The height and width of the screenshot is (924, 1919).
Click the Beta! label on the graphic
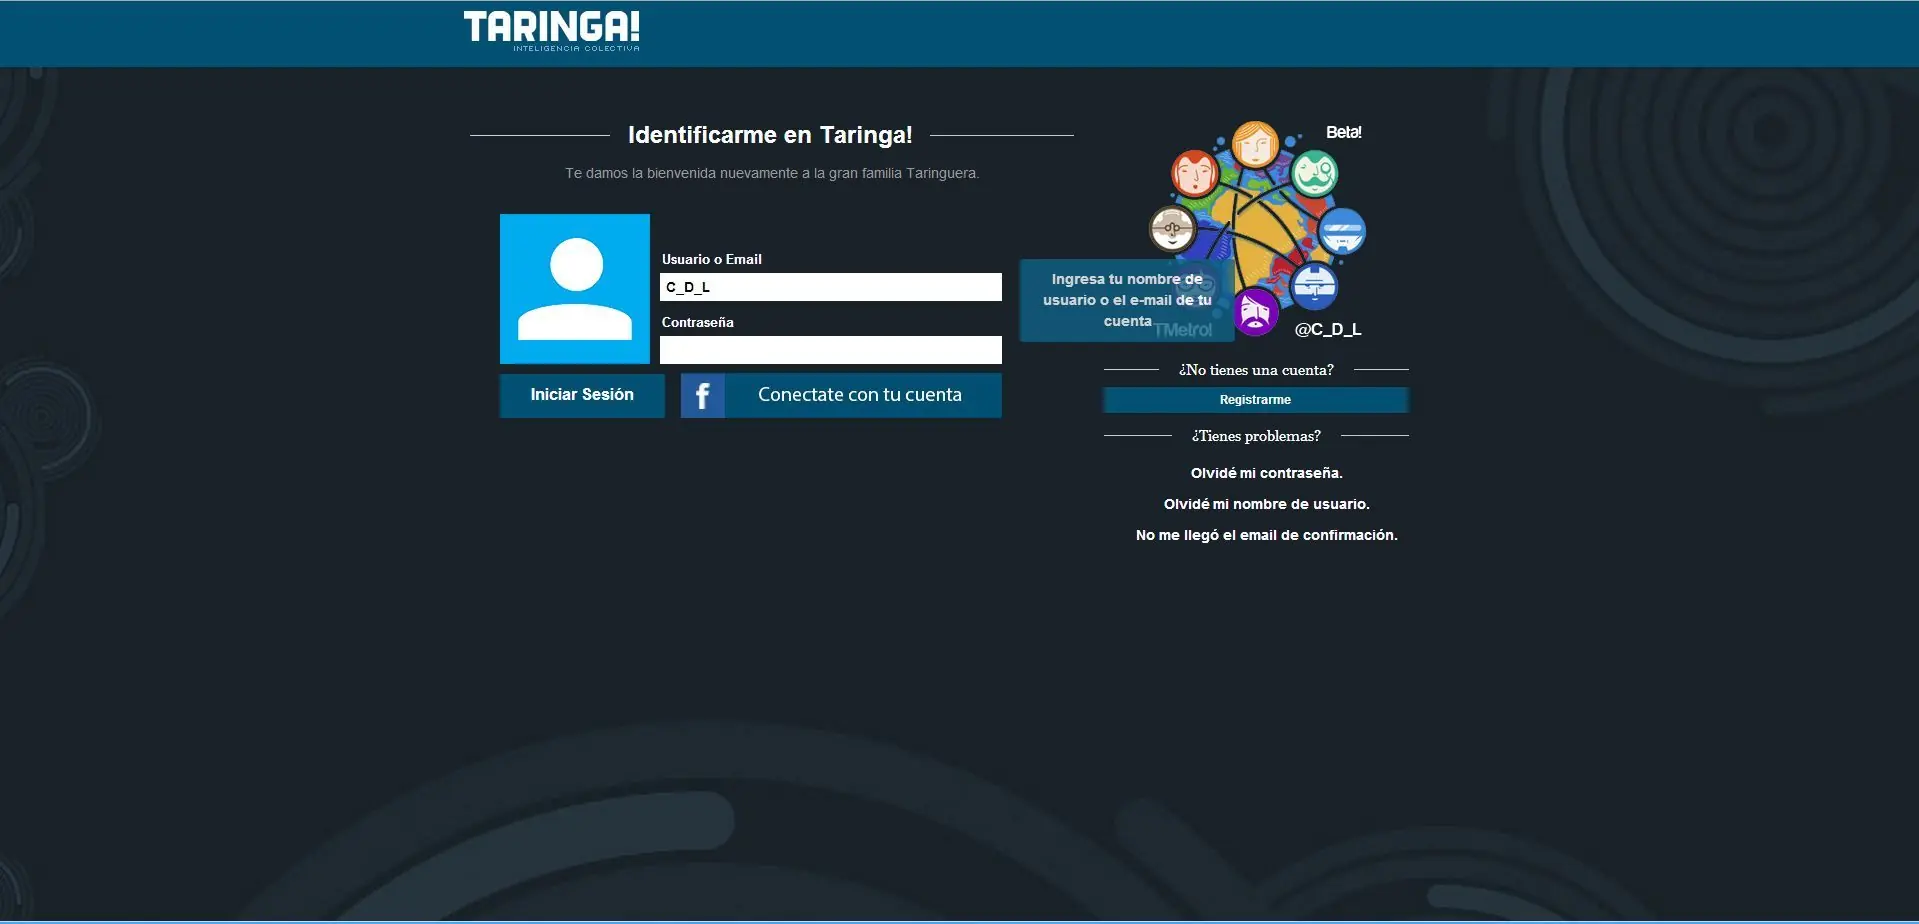click(x=1344, y=132)
